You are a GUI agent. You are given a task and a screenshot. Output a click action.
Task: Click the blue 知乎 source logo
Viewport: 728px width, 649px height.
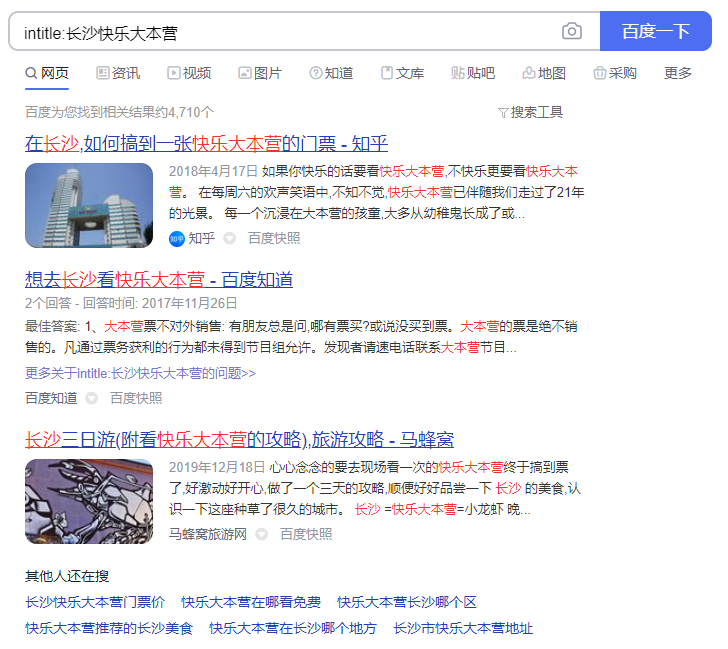(176, 239)
